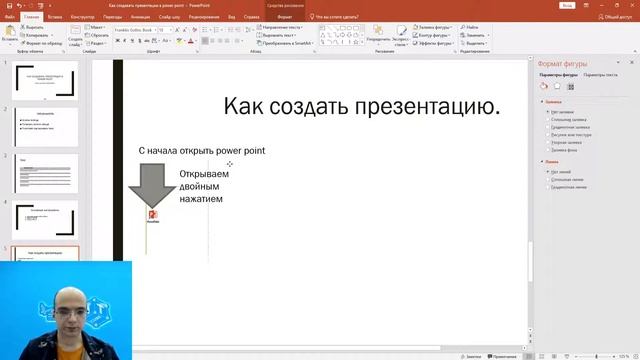The image size is (640, 360).
Task: Select Gradient fill (Градиентная заливка) radio
Action: [548, 127]
